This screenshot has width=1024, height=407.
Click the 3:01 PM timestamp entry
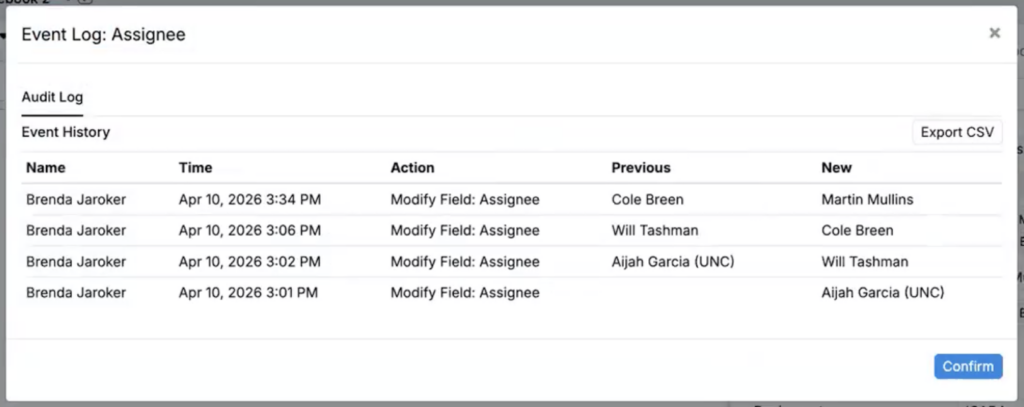250,293
